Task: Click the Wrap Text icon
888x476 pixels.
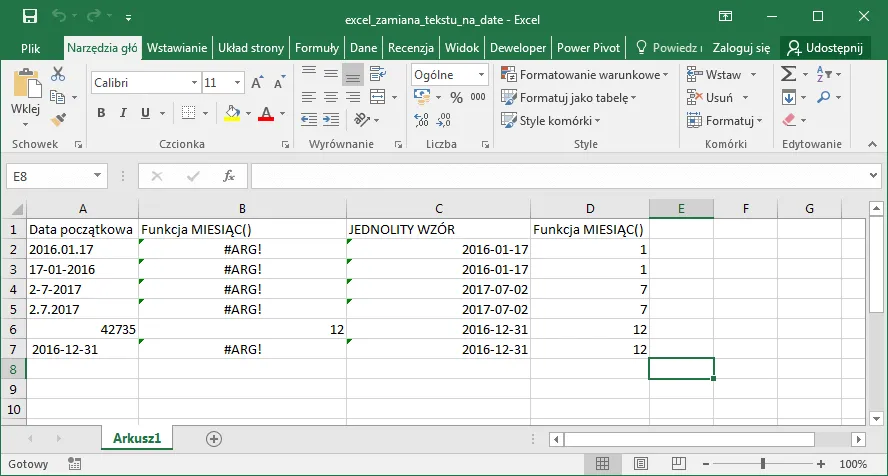Action: pos(376,74)
